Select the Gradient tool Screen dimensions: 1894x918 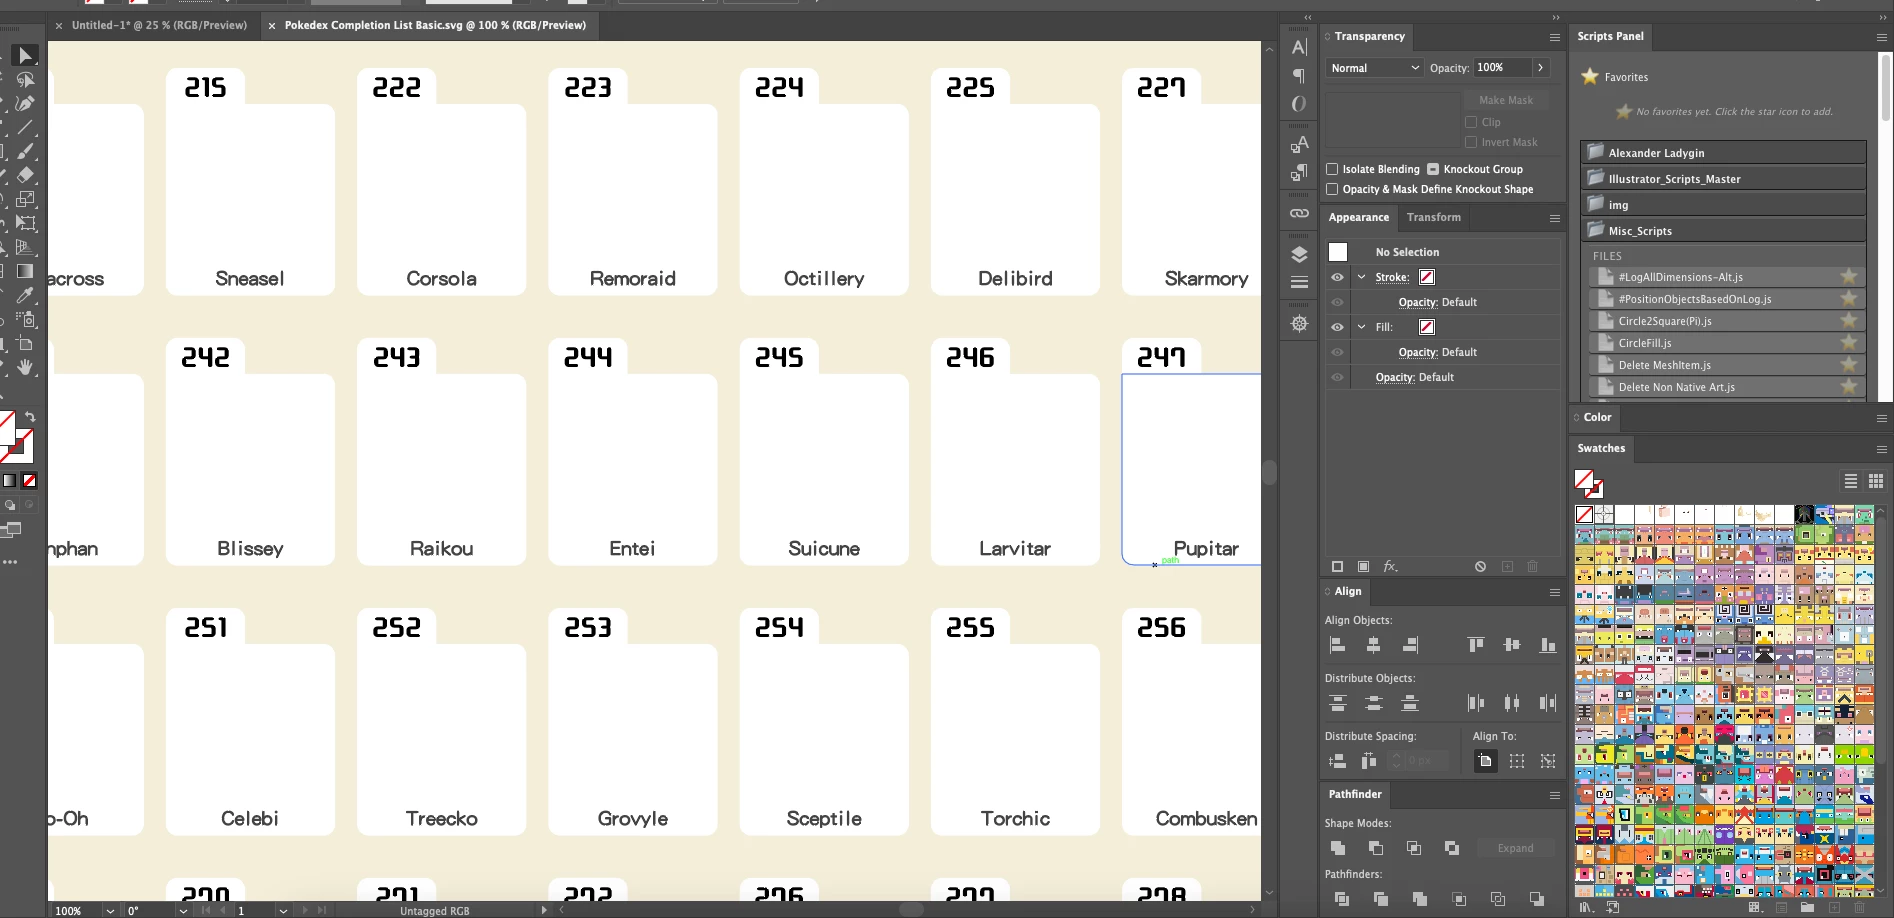pyautogui.click(x=25, y=271)
